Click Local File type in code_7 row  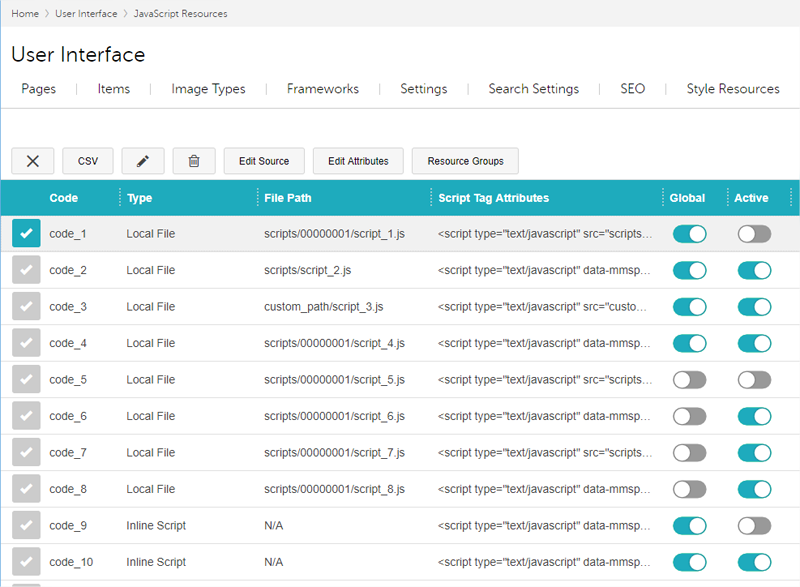151,453
